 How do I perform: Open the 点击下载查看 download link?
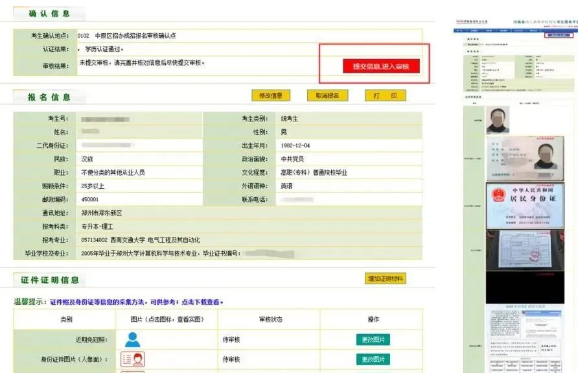click(201, 302)
